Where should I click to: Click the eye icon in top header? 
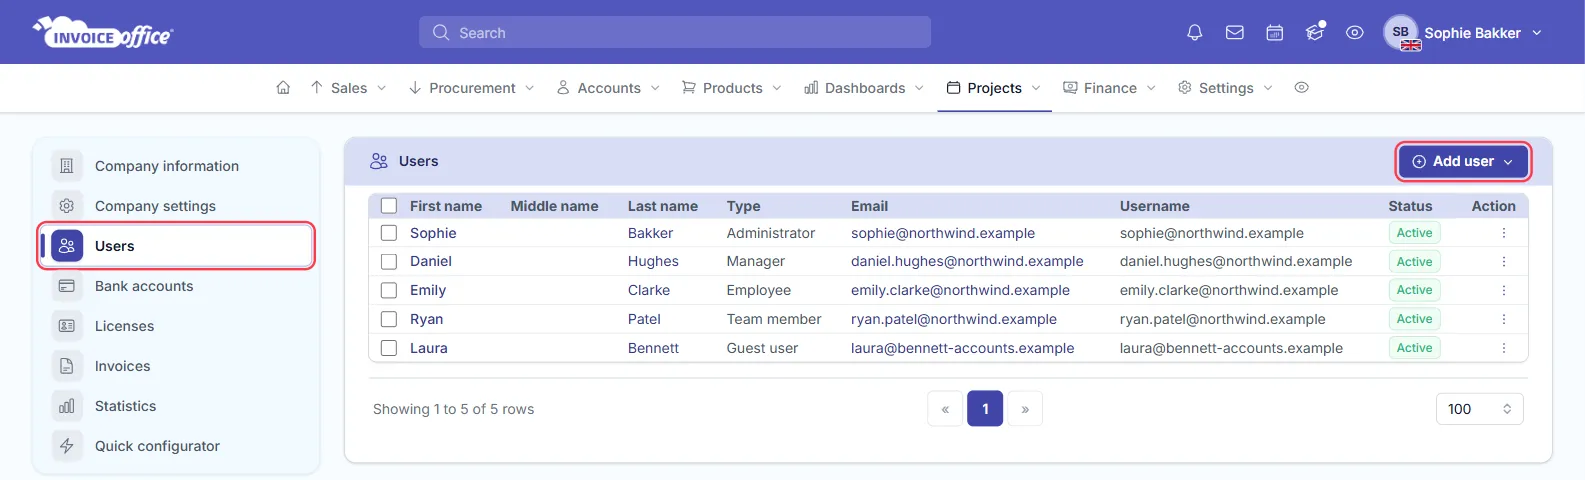pos(1354,33)
